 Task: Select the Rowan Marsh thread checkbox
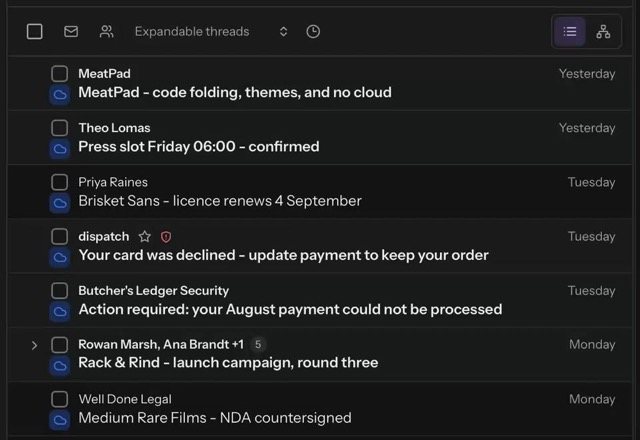click(x=60, y=345)
